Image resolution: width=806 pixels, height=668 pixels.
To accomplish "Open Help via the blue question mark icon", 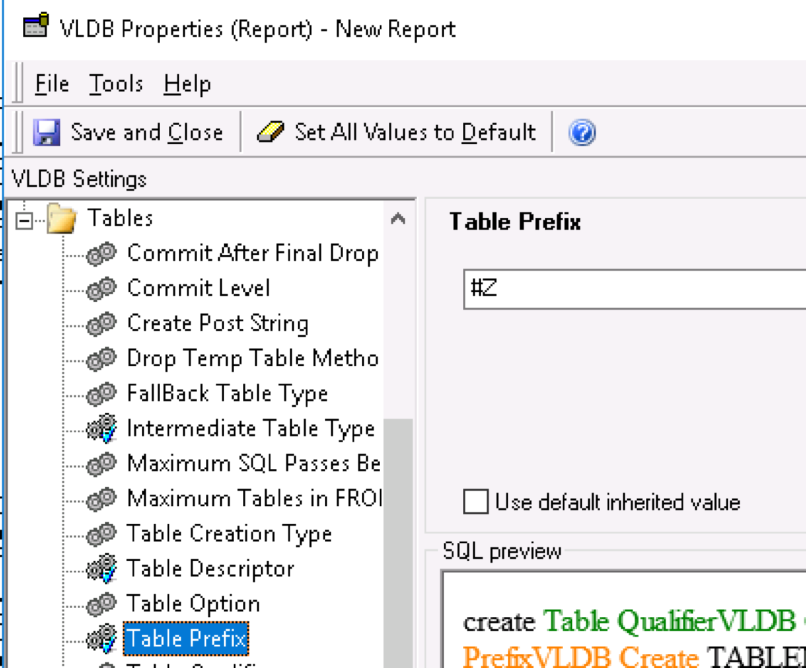I will [583, 131].
